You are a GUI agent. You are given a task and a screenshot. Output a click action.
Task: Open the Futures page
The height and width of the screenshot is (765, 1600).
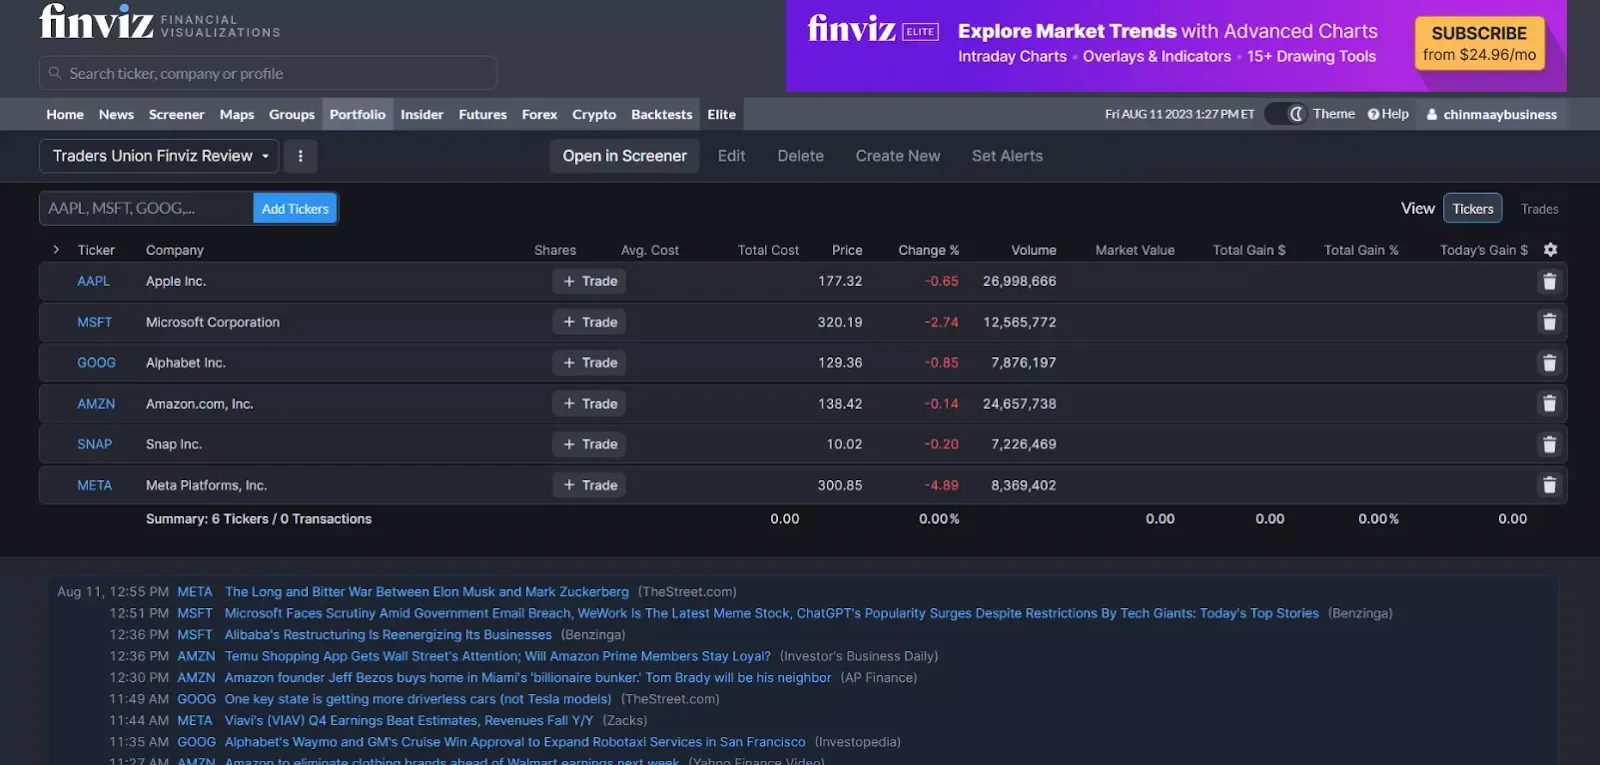click(483, 114)
